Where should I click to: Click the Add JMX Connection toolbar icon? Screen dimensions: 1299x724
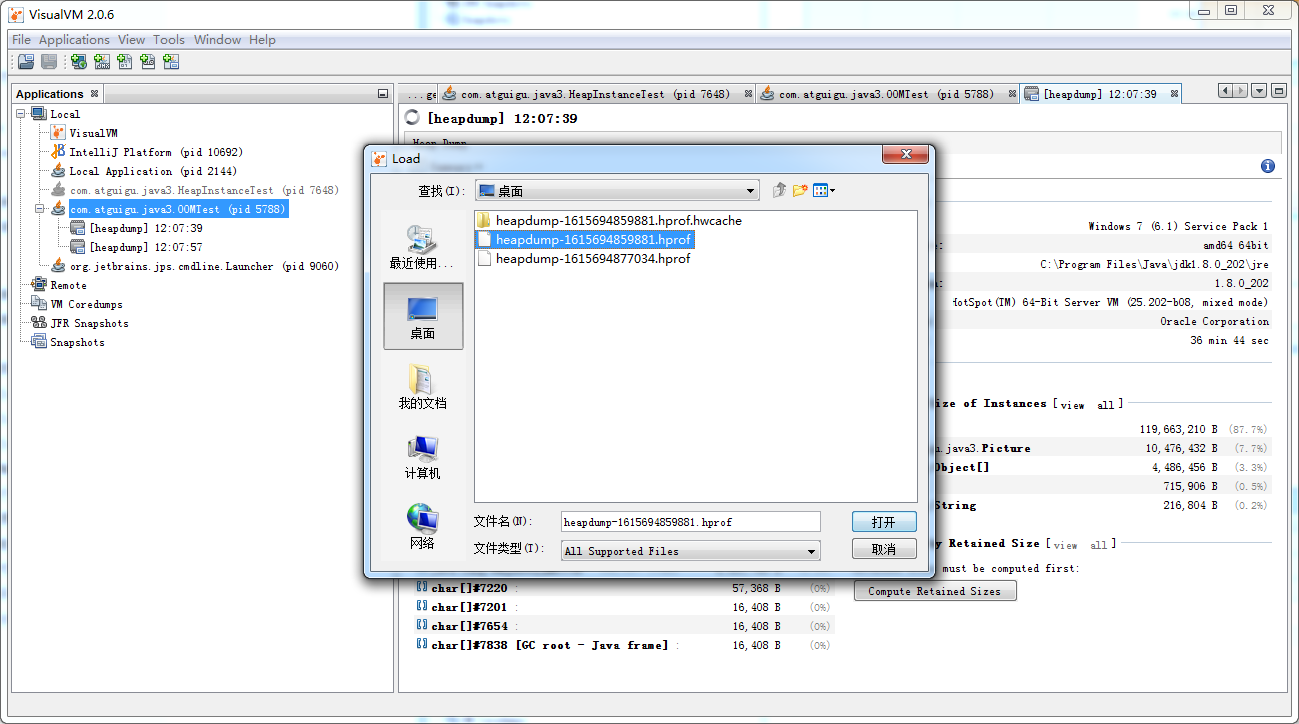[x=101, y=62]
